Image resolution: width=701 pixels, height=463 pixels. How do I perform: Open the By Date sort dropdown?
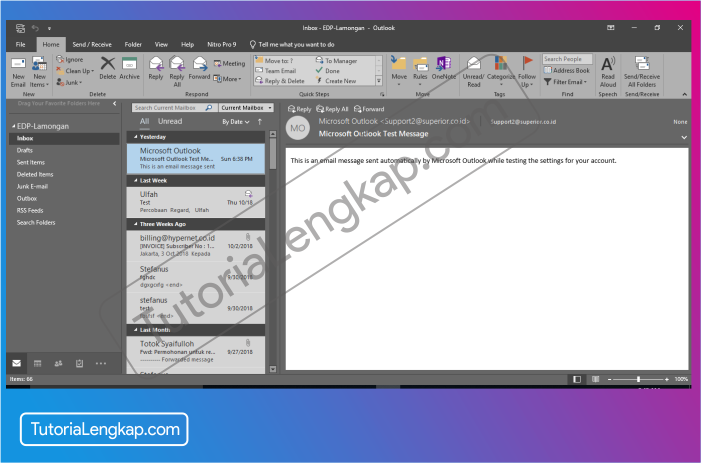pos(236,122)
